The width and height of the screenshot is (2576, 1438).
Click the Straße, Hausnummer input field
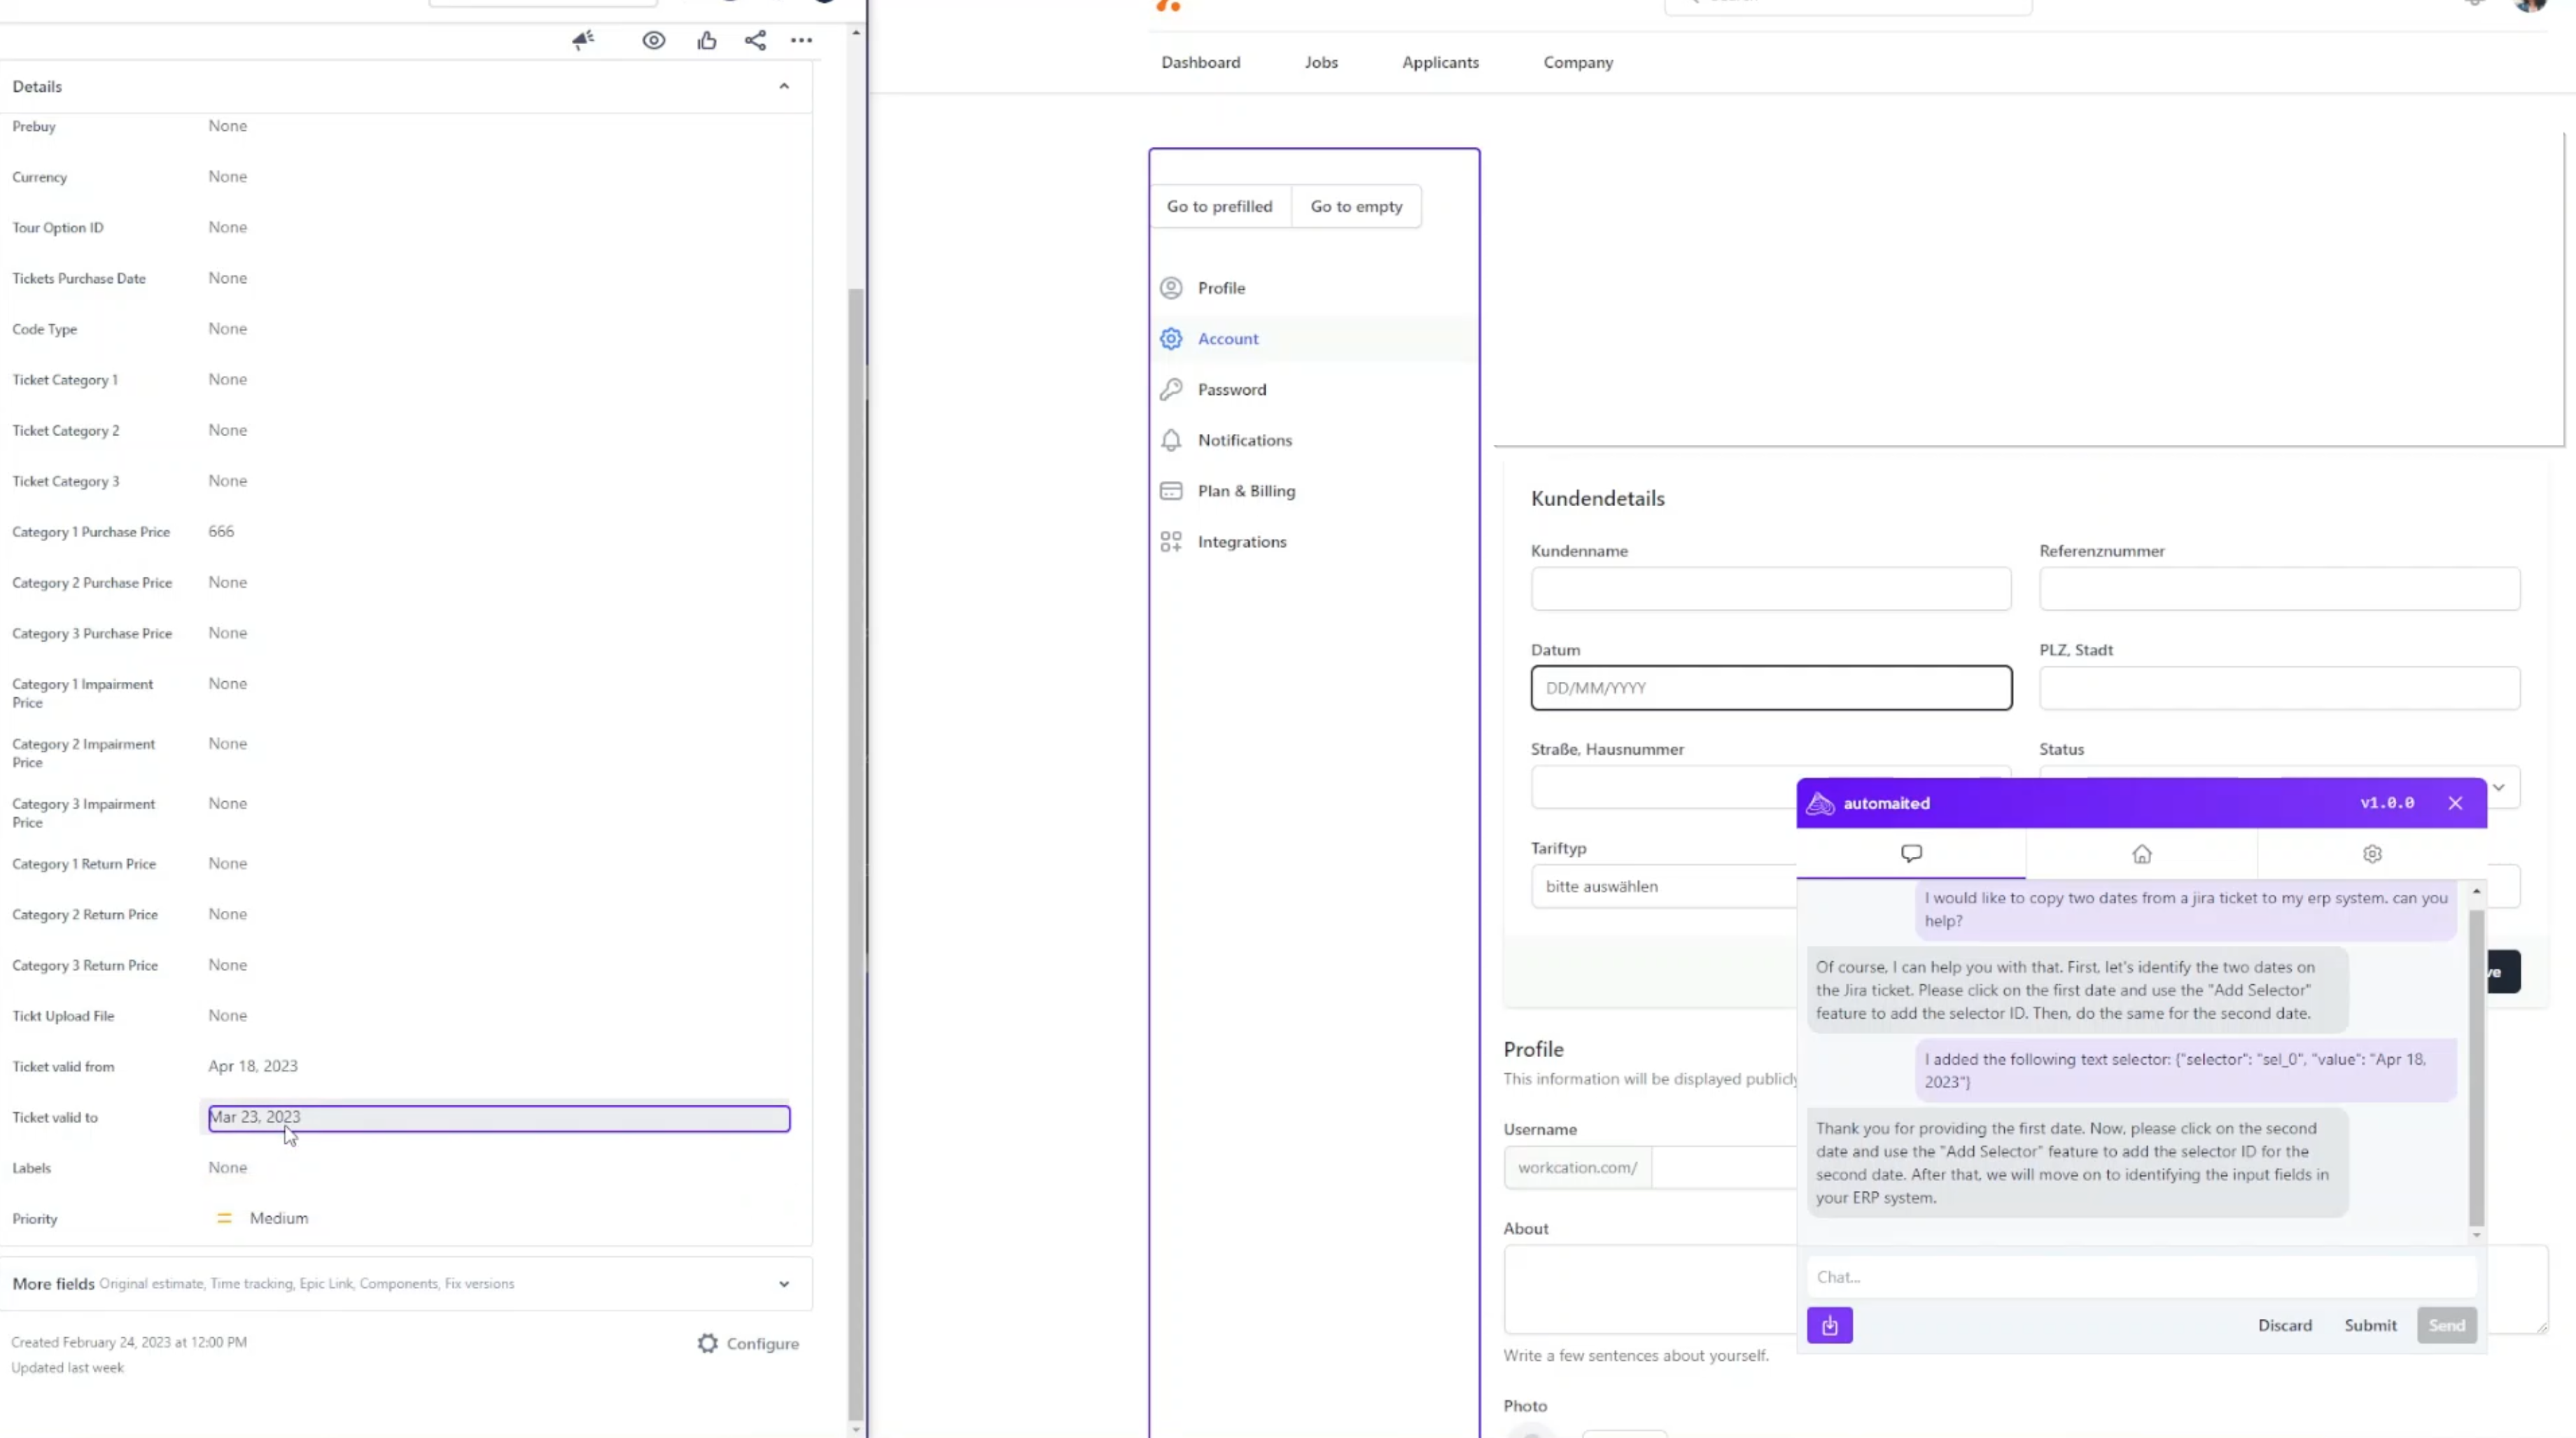pos(1663,787)
